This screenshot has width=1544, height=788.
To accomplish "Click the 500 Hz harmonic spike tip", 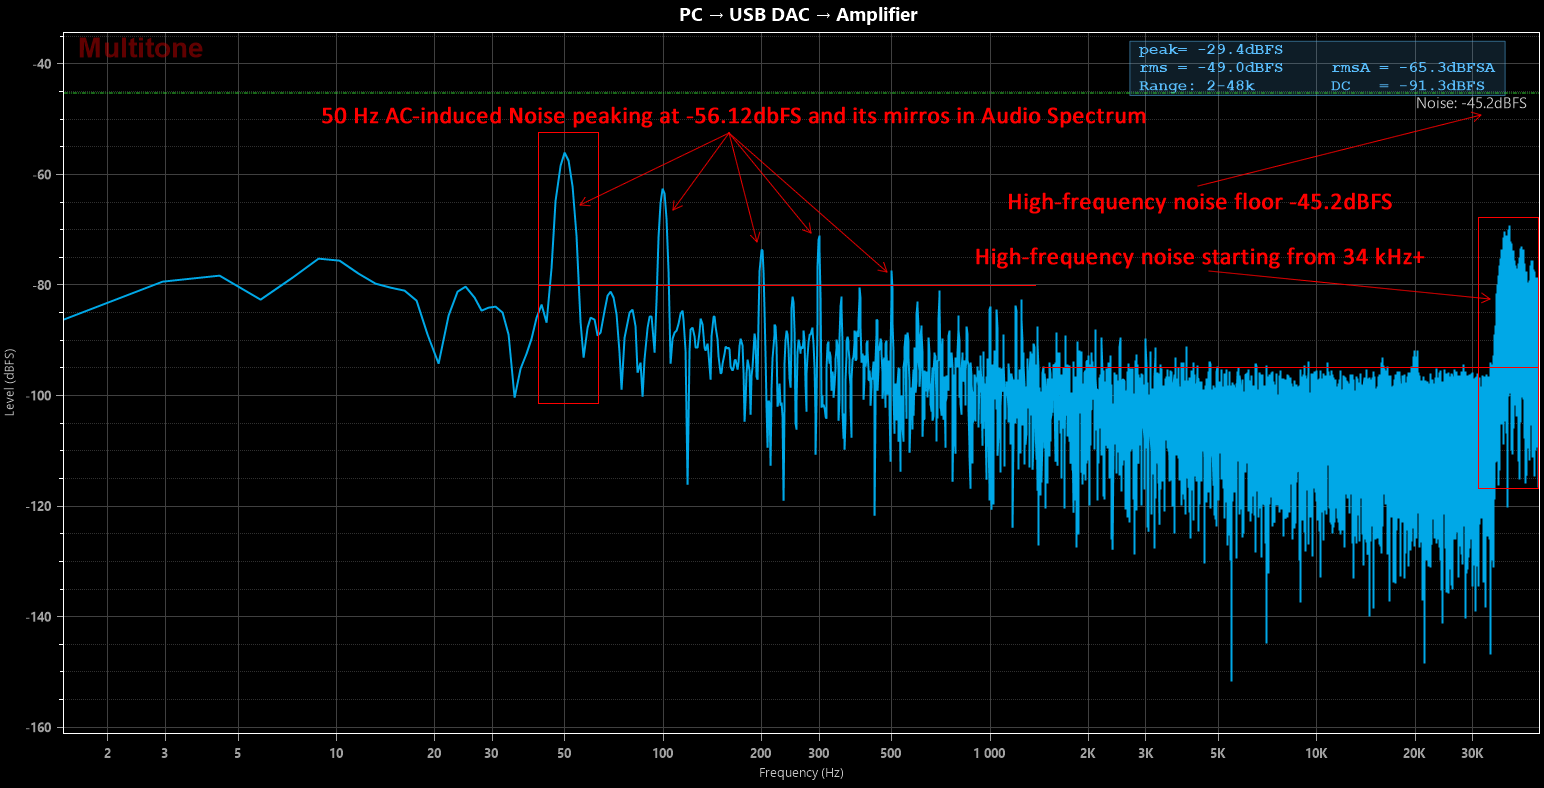I will pos(891,271).
